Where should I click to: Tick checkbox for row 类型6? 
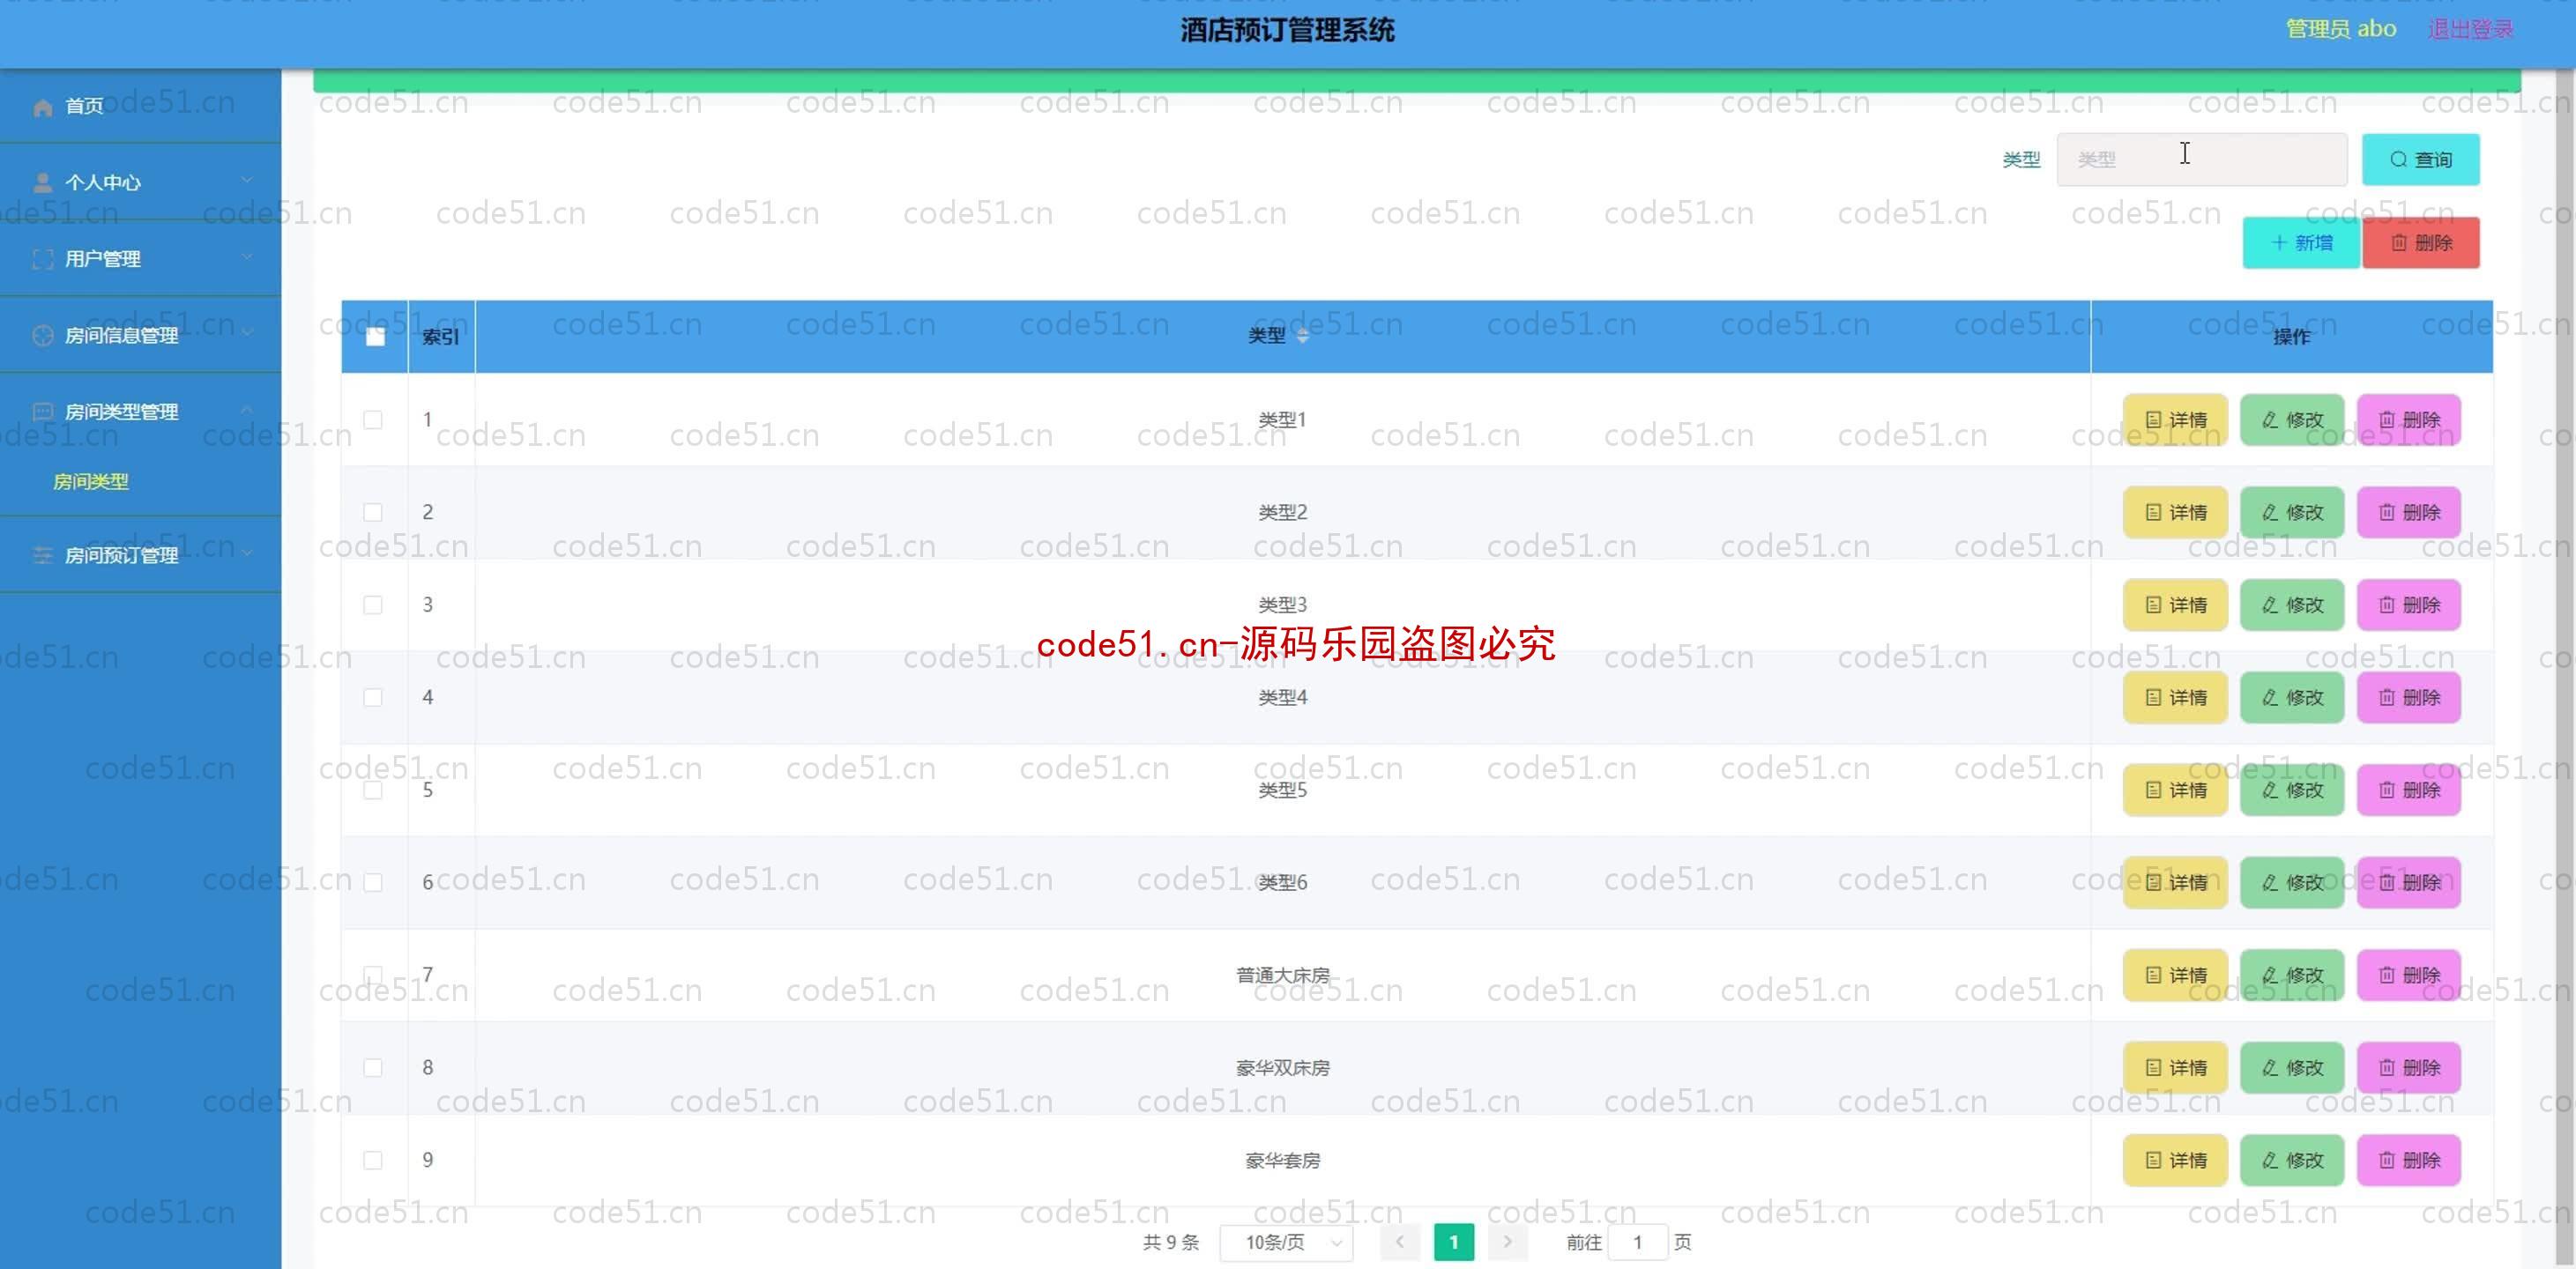pos(373,883)
